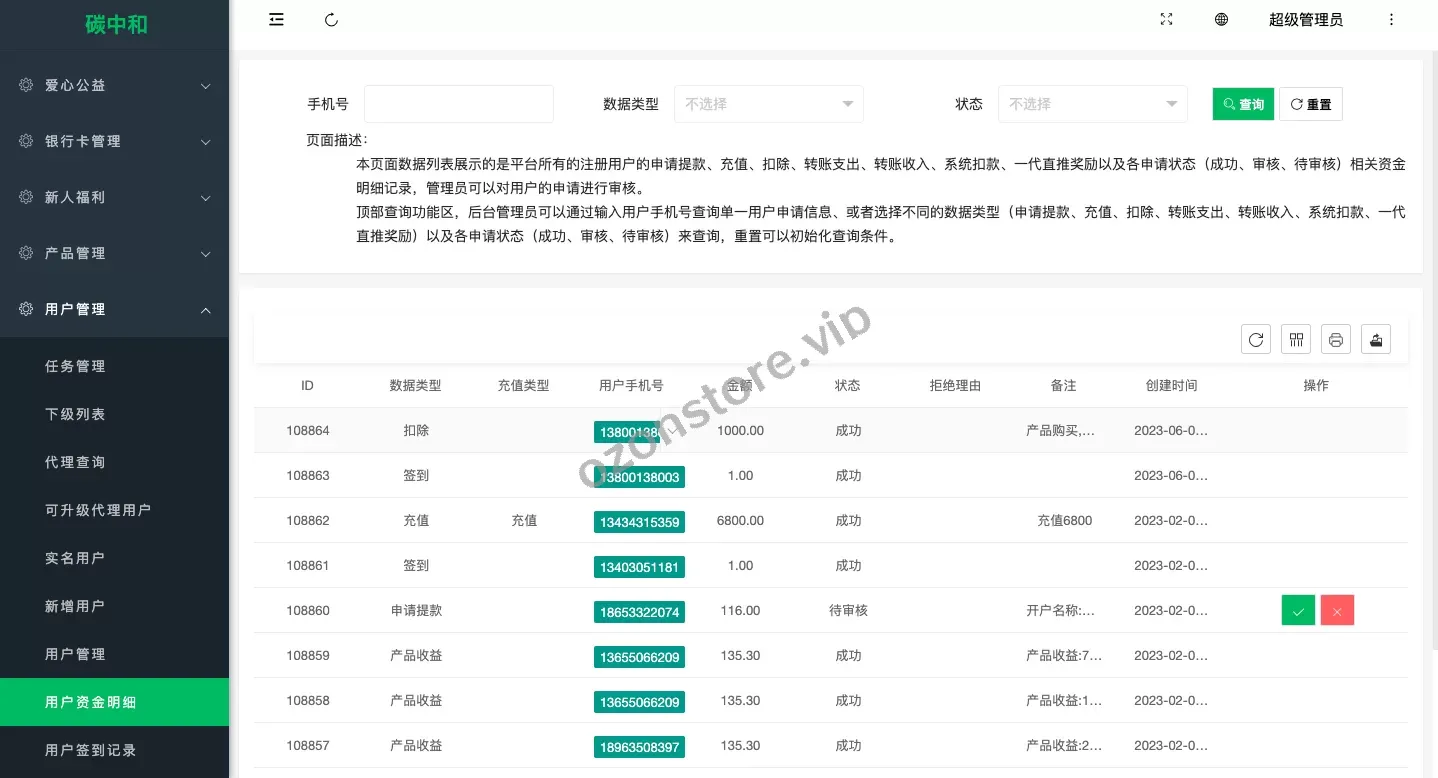This screenshot has width=1438, height=778.
Task: Click the 查询 search button
Action: coord(1243,103)
